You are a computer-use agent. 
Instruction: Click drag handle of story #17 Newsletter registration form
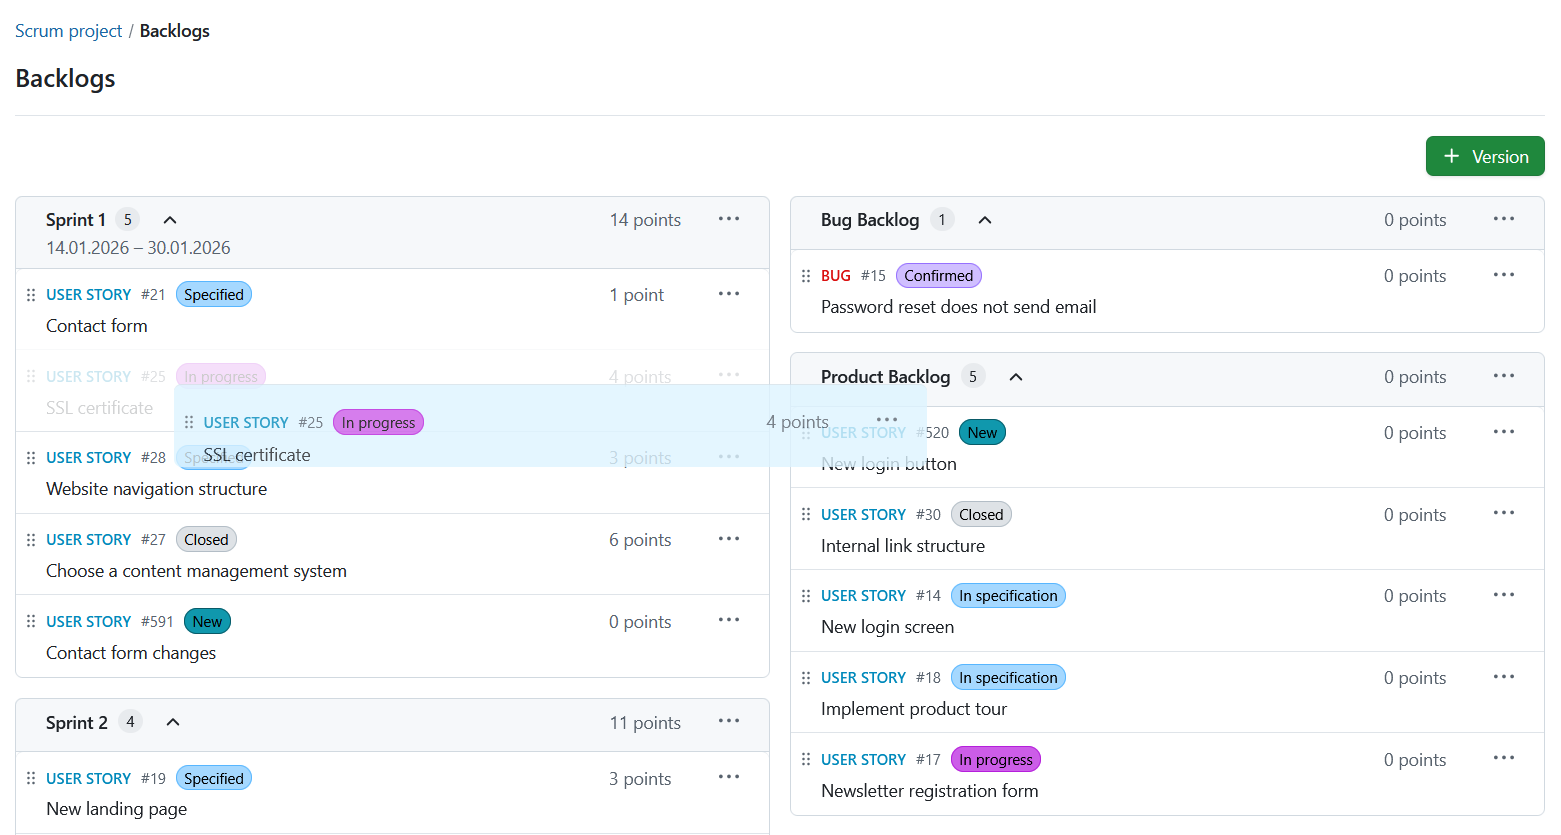click(x=806, y=759)
